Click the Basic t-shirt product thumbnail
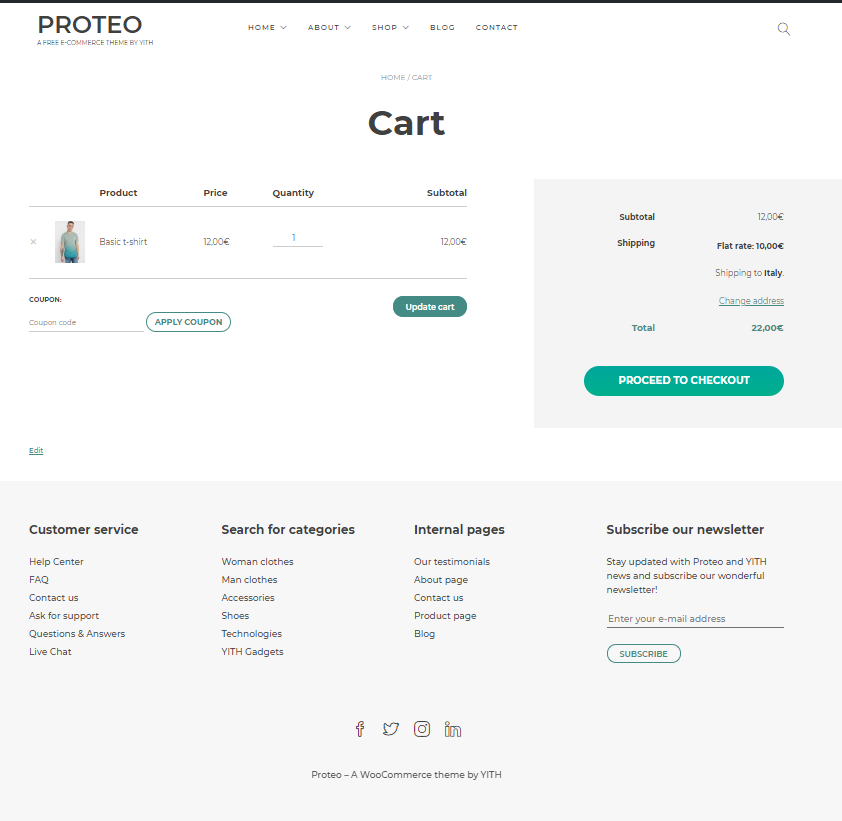842x821 pixels. [70, 242]
